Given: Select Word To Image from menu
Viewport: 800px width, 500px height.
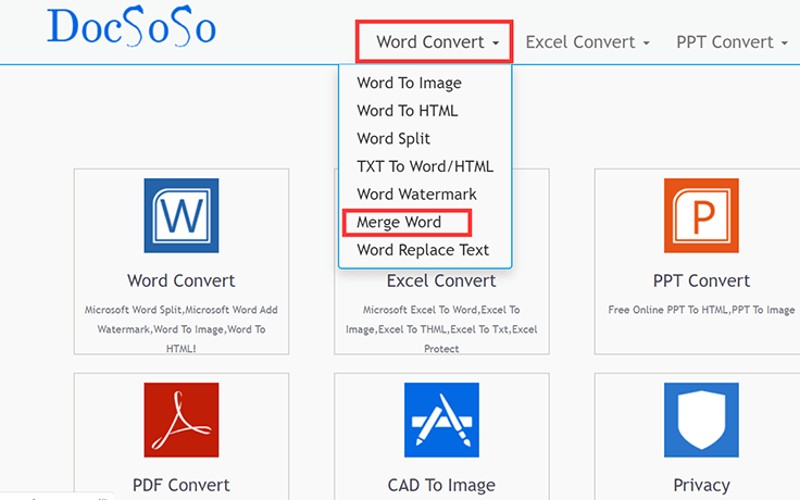Looking at the screenshot, I should pyautogui.click(x=409, y=83).
